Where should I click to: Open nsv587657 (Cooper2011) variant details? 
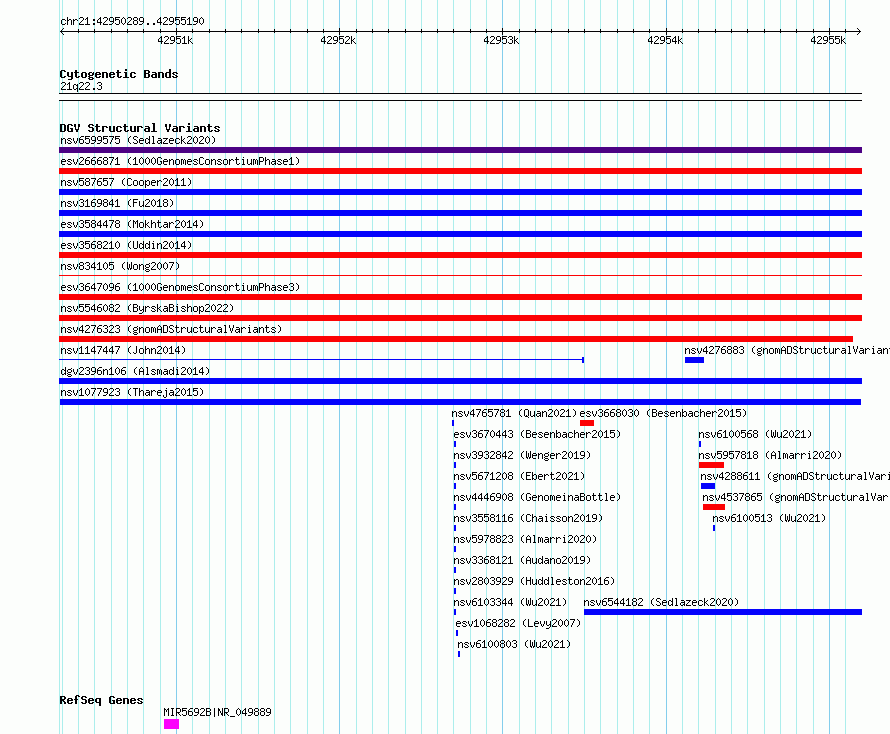click(x=126, y=182)
